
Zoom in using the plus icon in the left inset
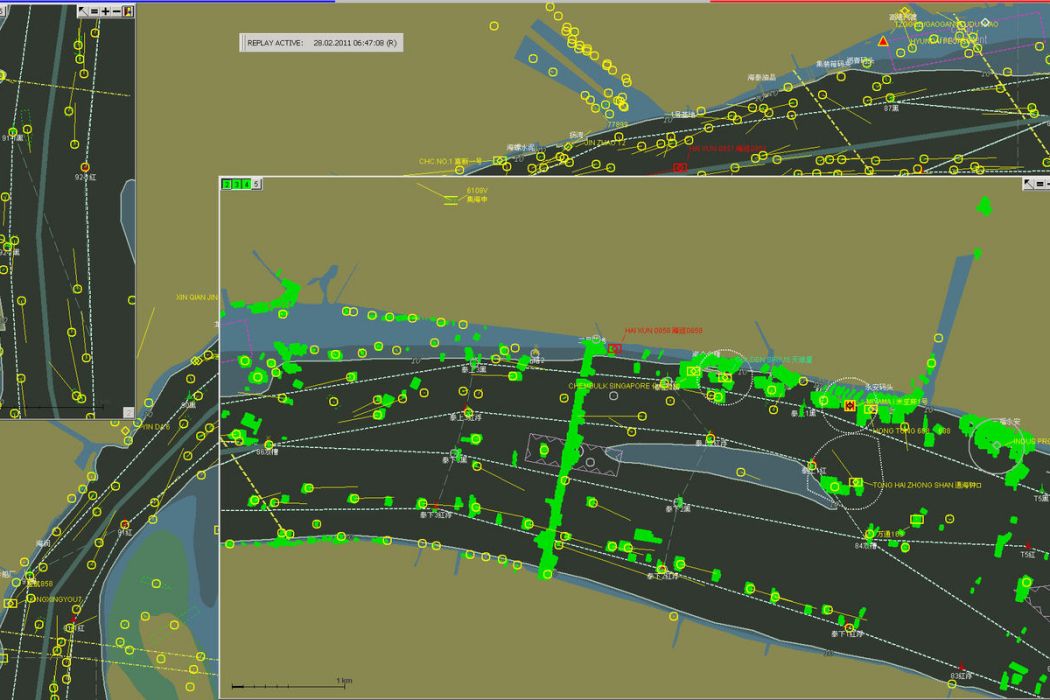click(x=105, y=11)
